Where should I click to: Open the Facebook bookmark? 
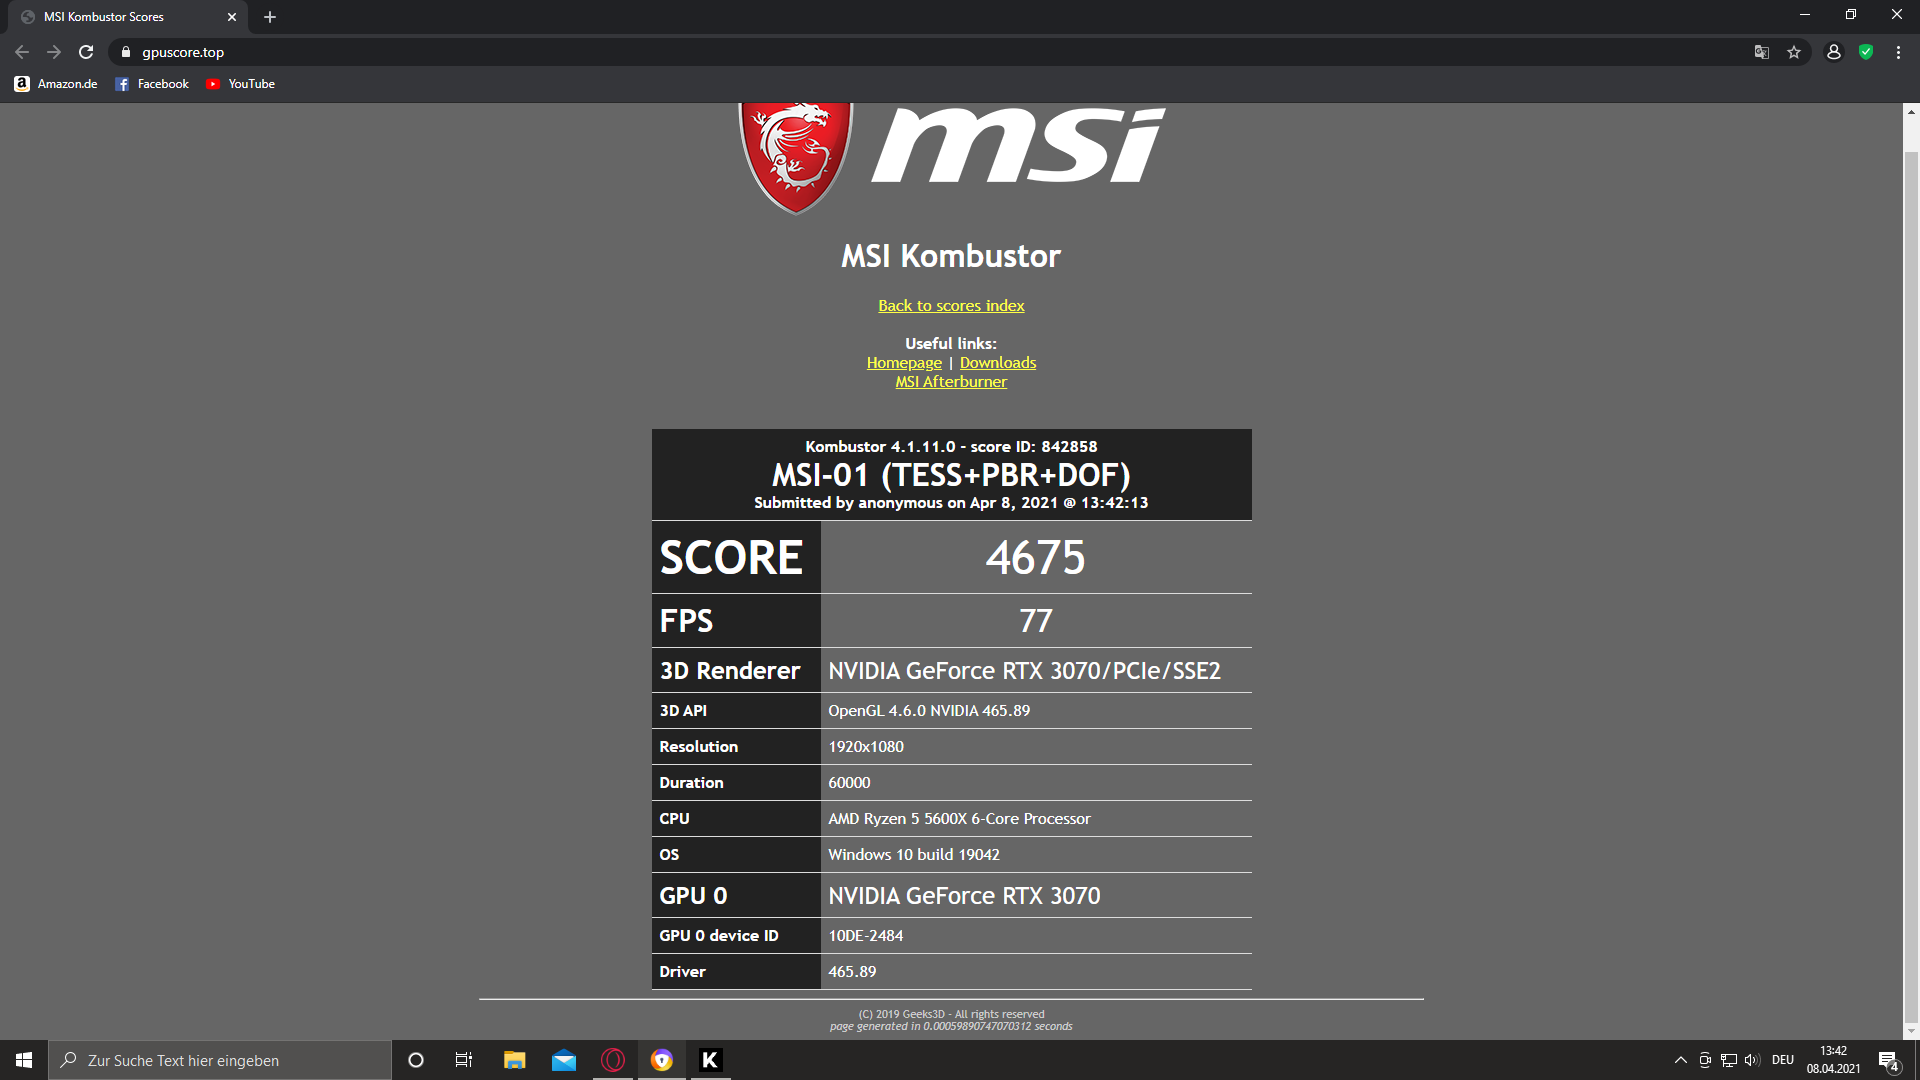tap(152, 84)
